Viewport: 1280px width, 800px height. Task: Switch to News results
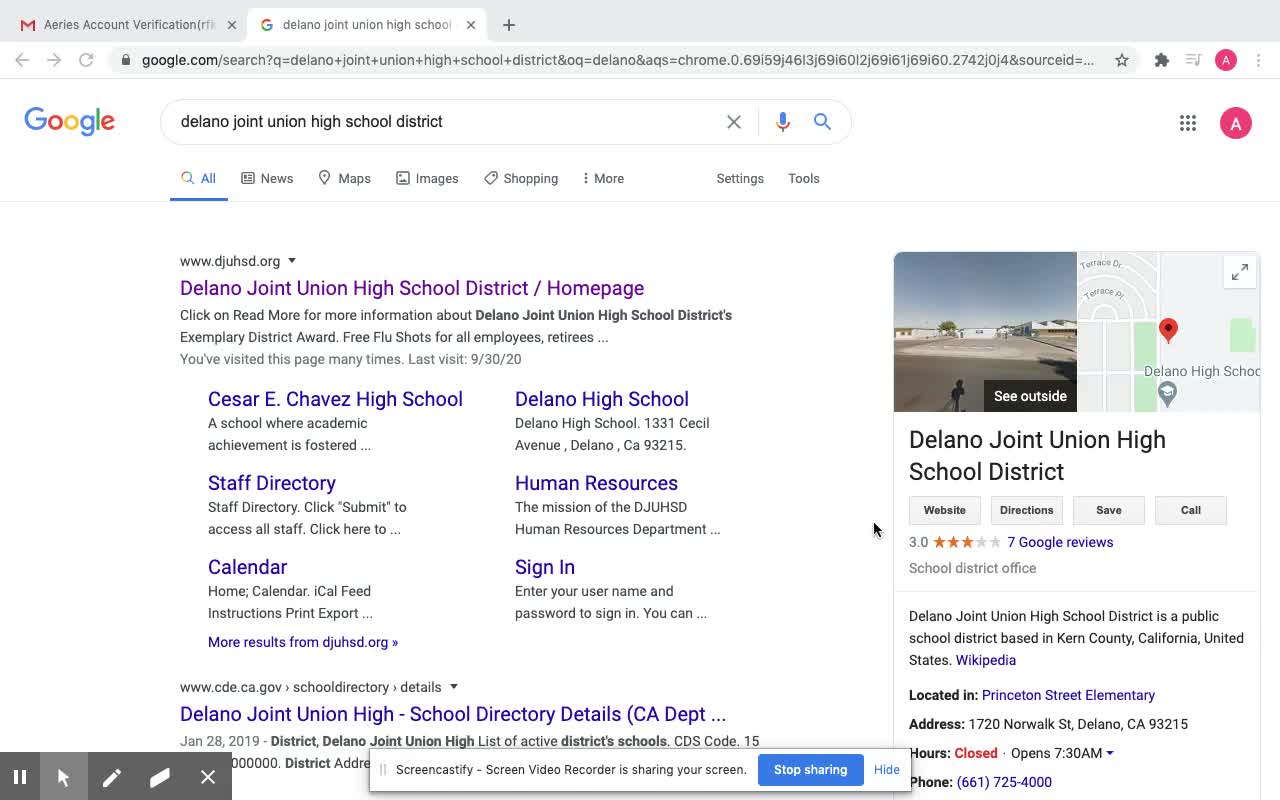tap(267, 179)
